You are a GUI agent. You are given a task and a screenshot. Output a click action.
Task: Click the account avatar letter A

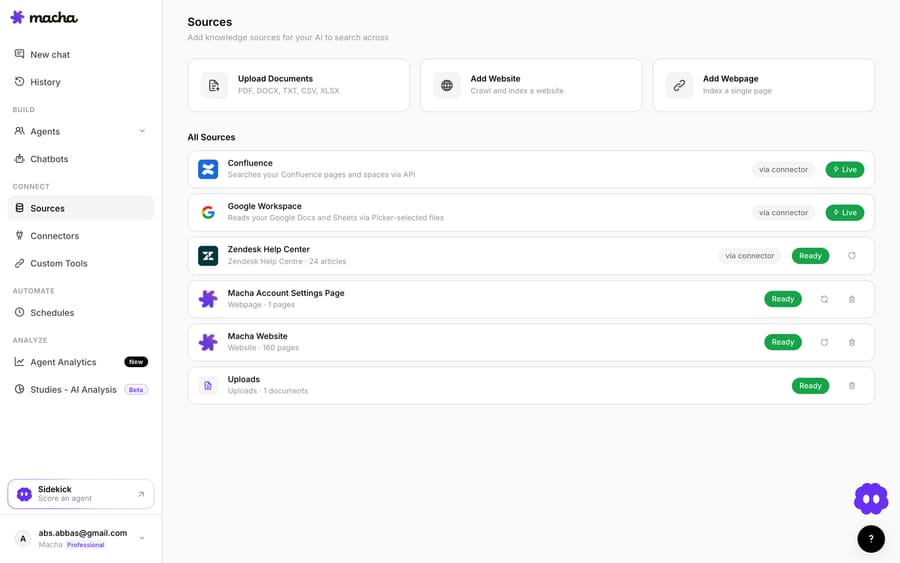23,538
